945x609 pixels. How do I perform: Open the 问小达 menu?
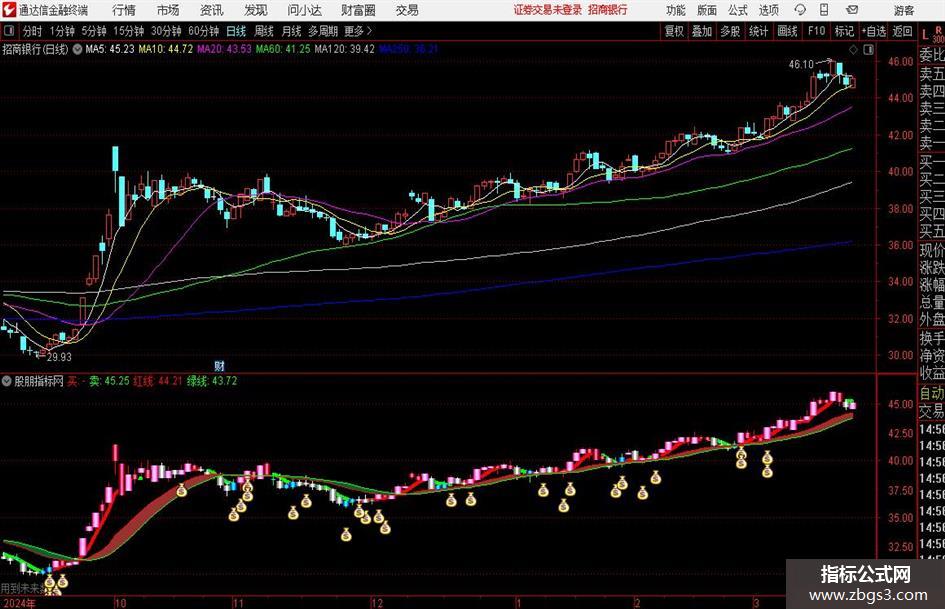[x=304, y=10]
